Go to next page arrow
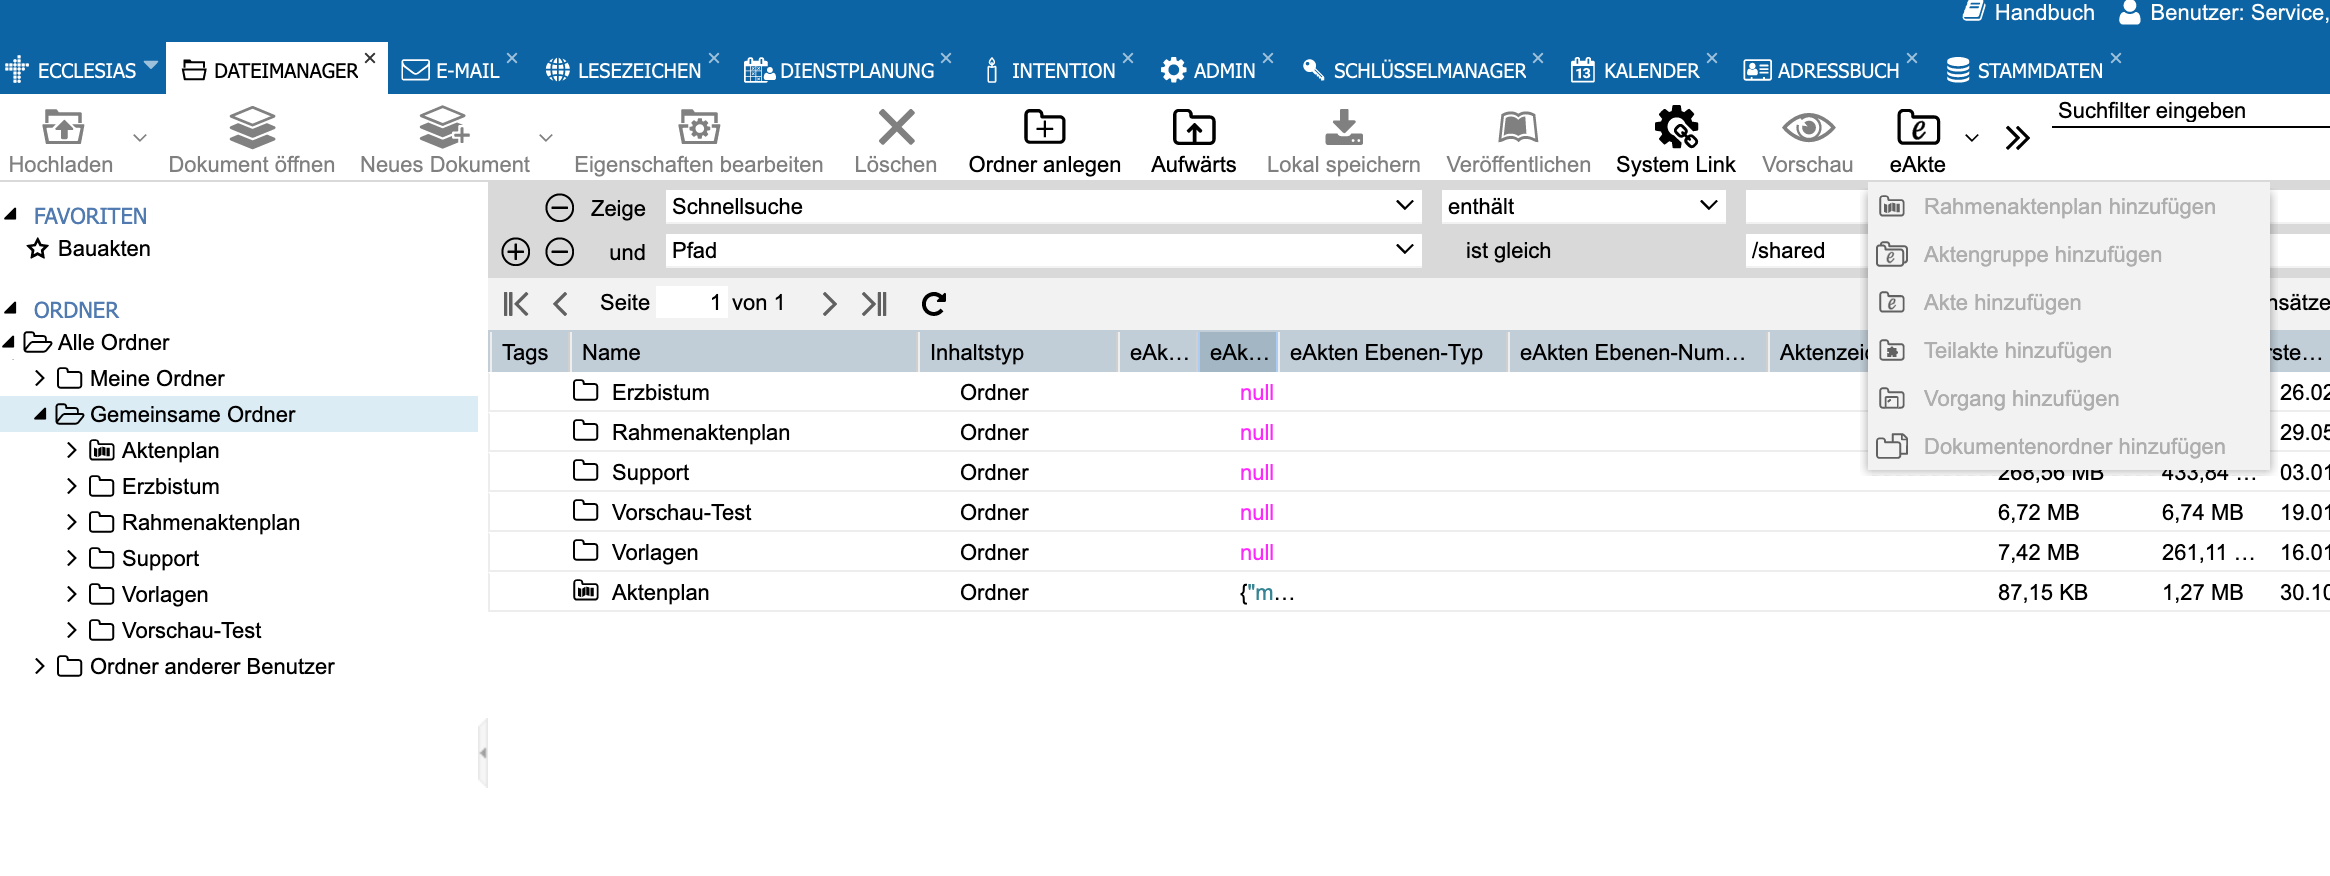Viewport: 2330px width, 876px height. click(829, 303)
